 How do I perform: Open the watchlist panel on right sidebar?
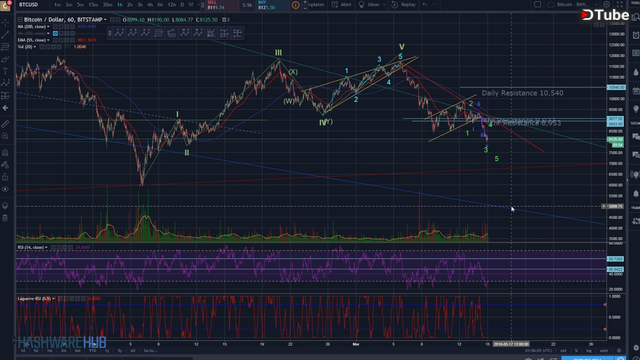click(x=636, y=17)
